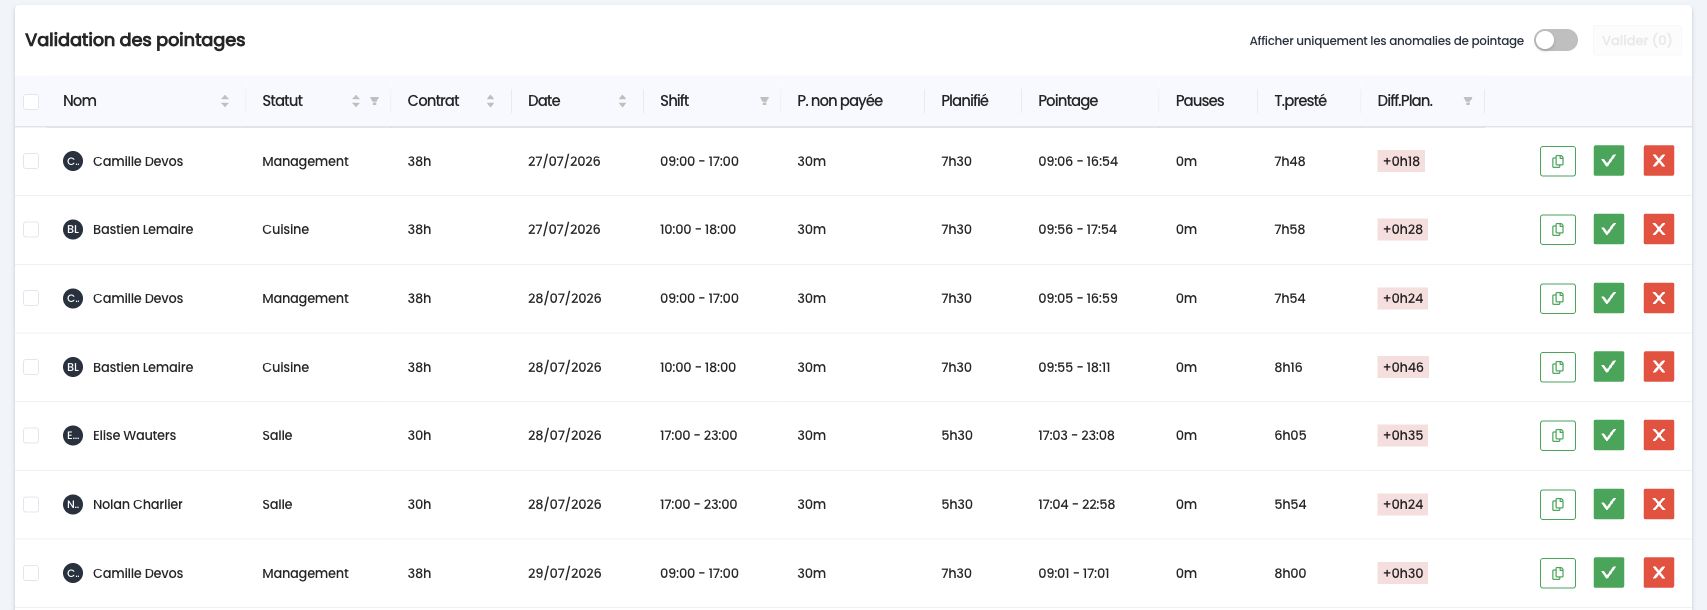Reject Elise Wauters's time entry
Screen dimensions: 1707x610
tap(1658, 435)
